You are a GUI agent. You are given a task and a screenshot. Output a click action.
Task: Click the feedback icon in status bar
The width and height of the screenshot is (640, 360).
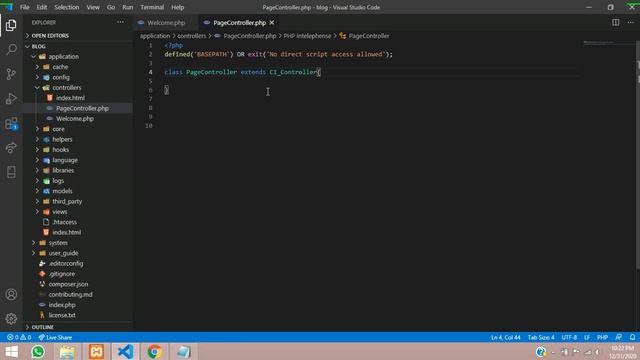coord(619,337)
